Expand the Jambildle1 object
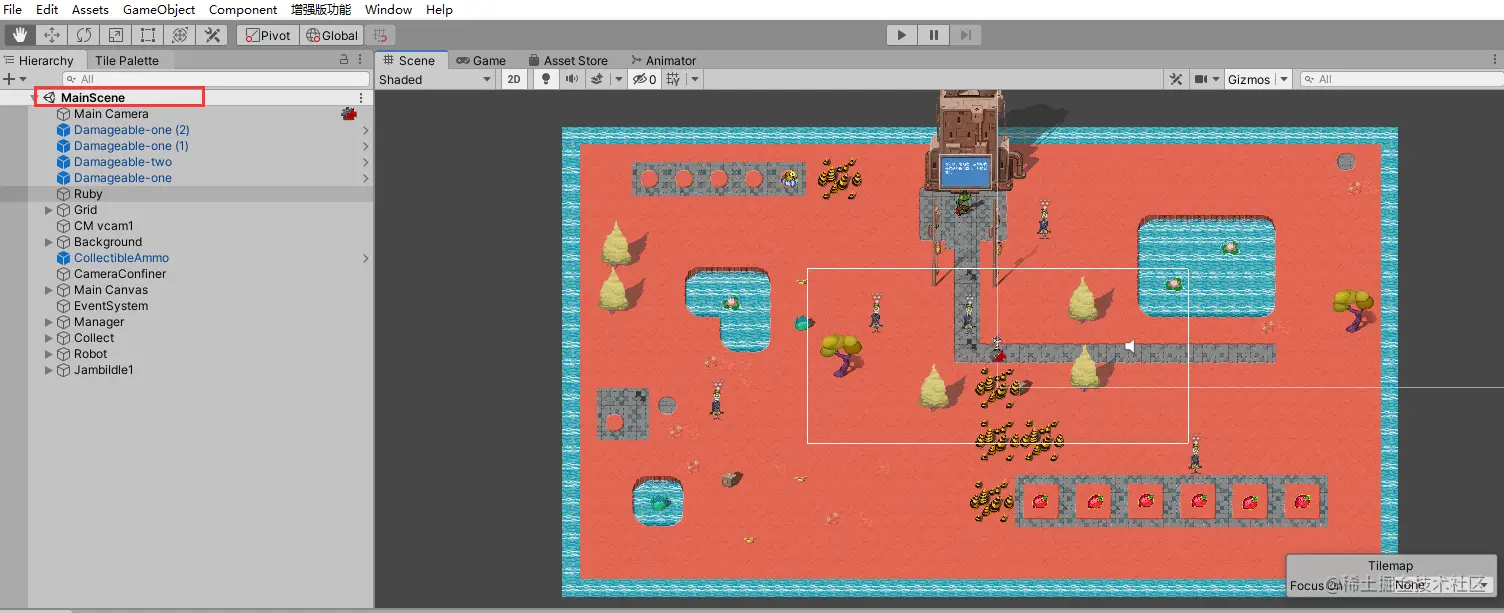This screenshot has width=1504, height=613. coord(49,370)
